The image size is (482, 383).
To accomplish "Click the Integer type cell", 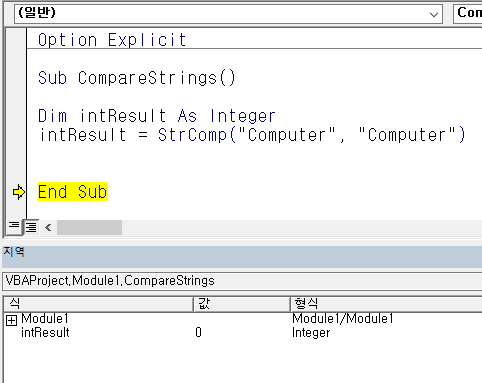I will pyautogui.click(x=311, y=333).
